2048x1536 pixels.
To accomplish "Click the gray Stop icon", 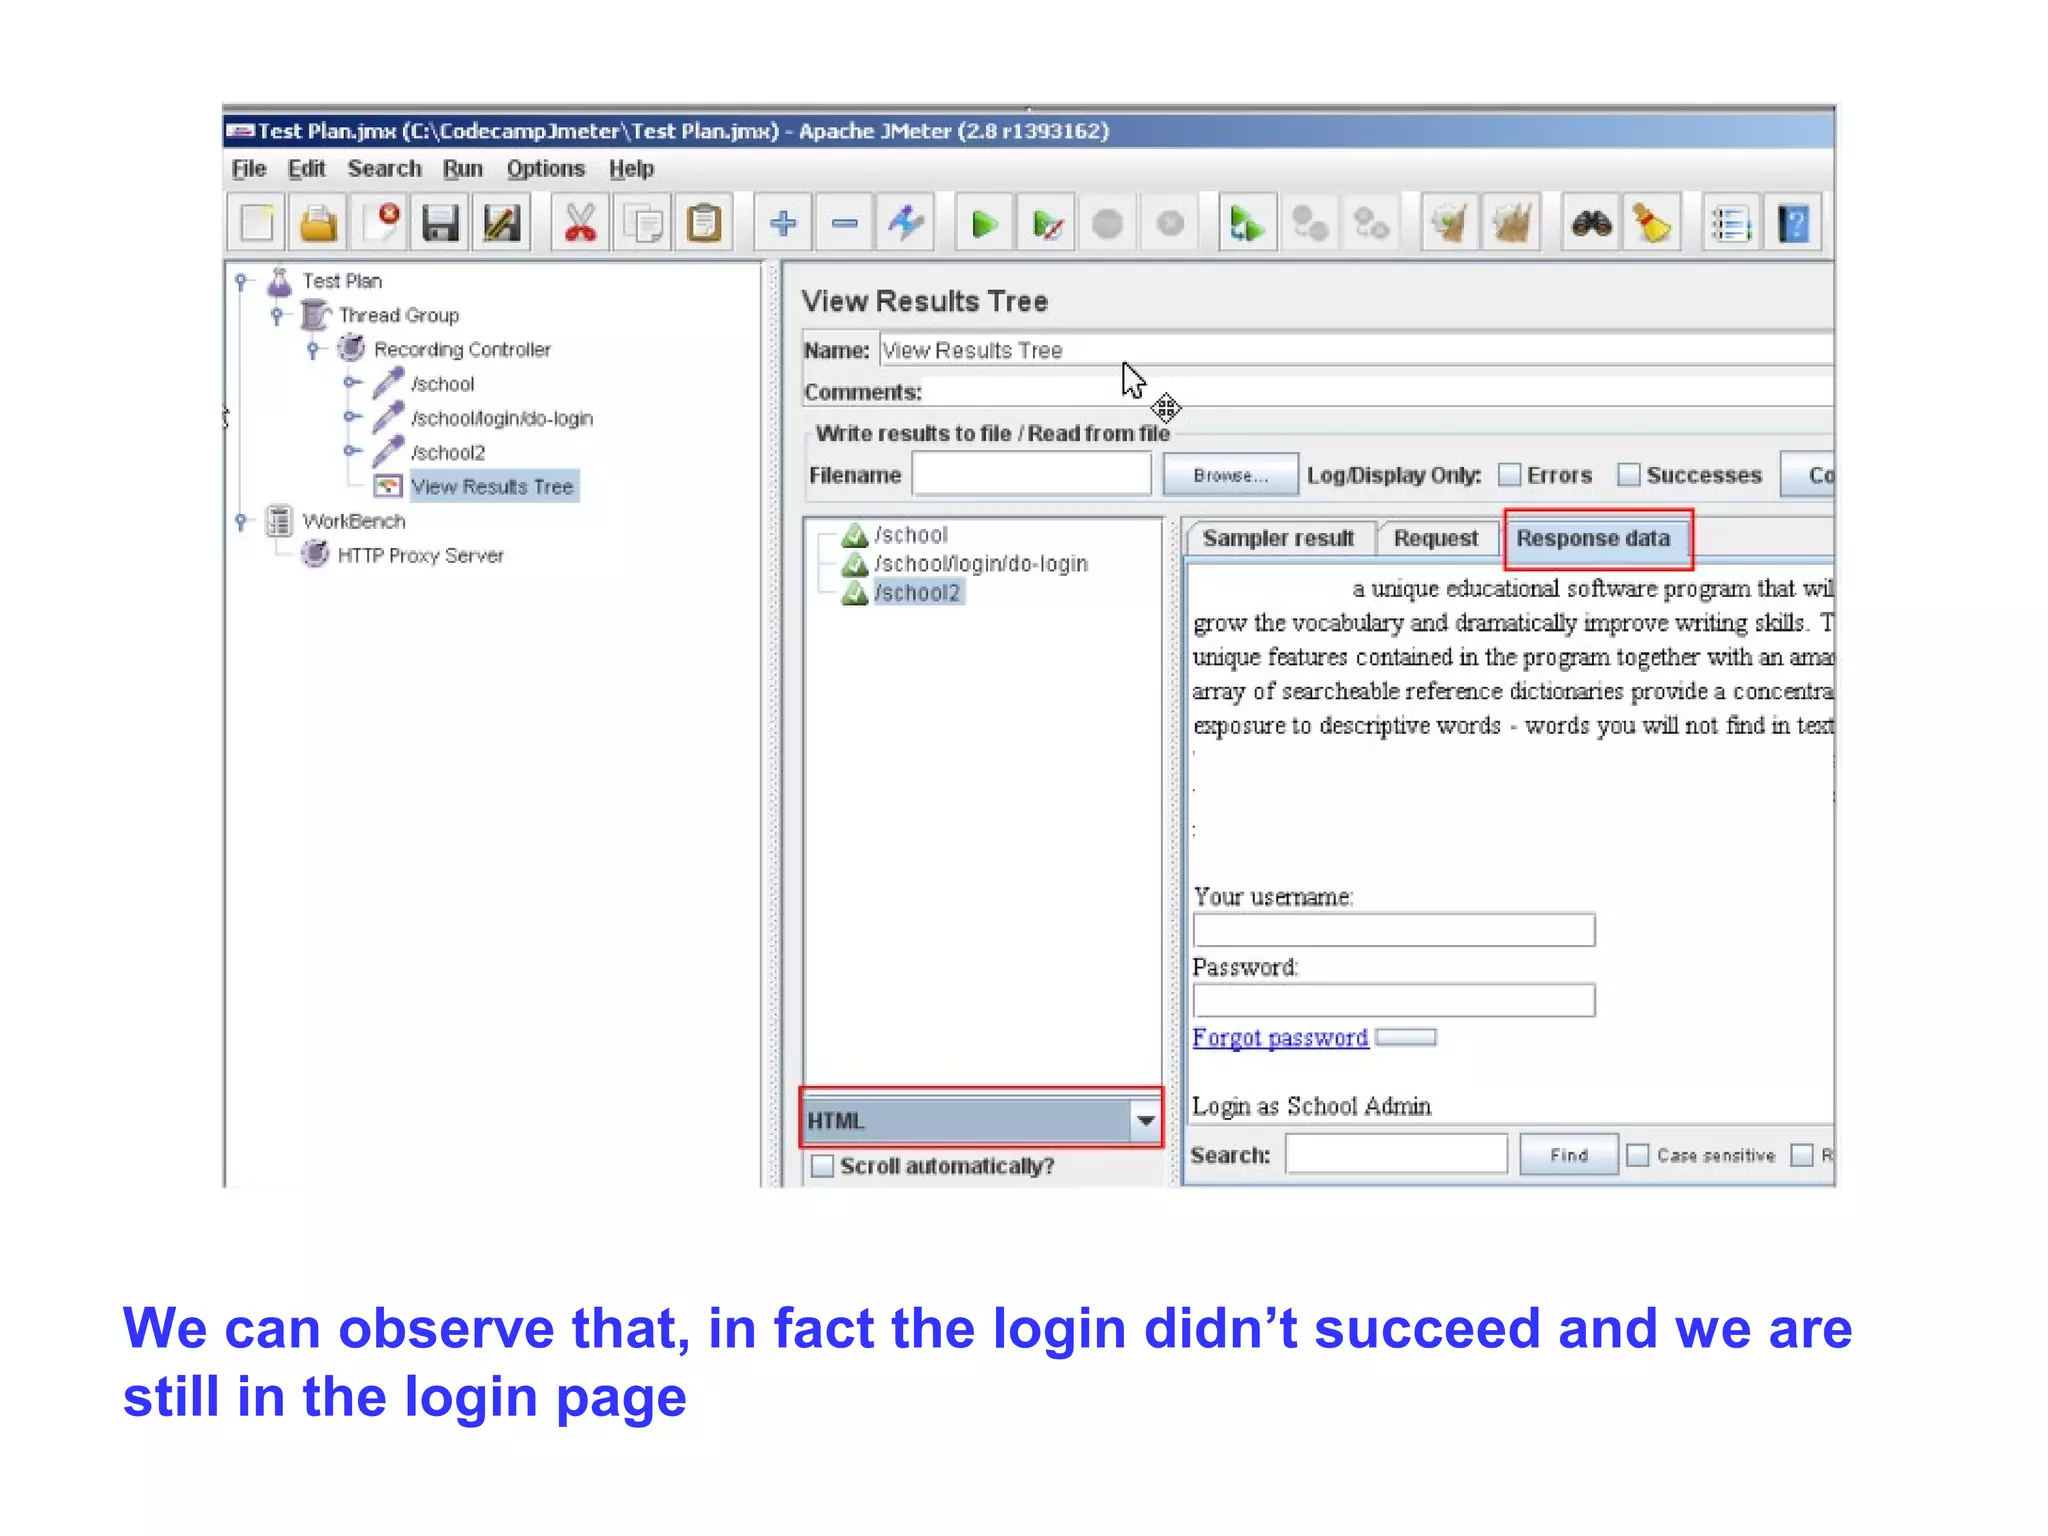I will click(1107, 222).
